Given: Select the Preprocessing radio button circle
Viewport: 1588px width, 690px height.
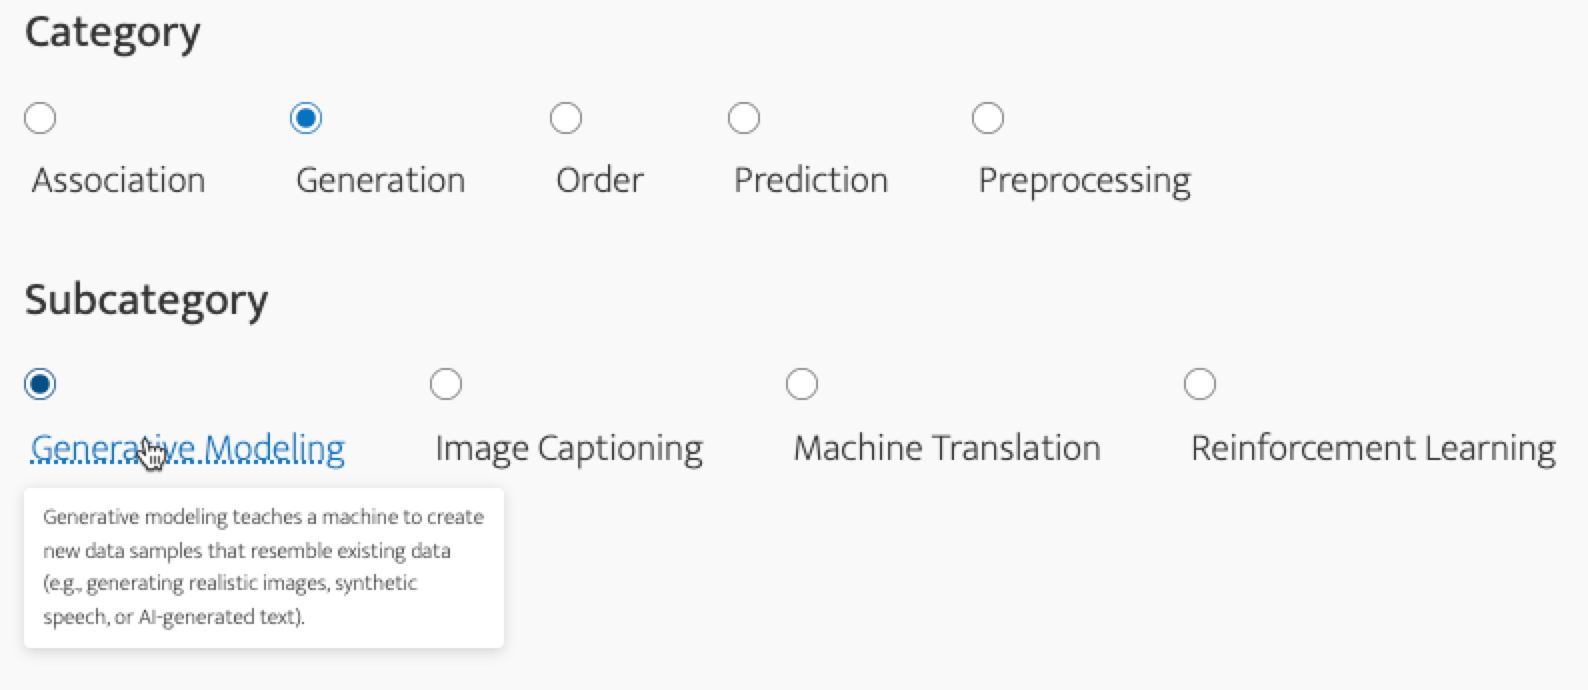Looking at the screenshot, I should (x=988, y=118).
